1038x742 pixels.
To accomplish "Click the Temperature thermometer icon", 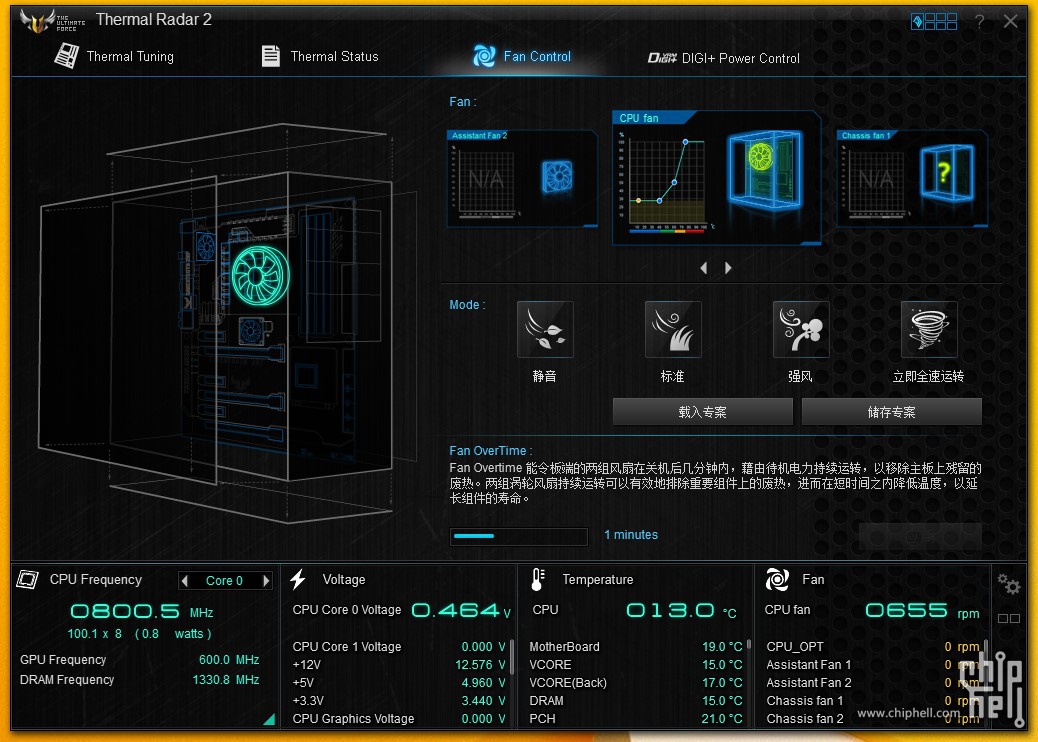I will 538,579.
